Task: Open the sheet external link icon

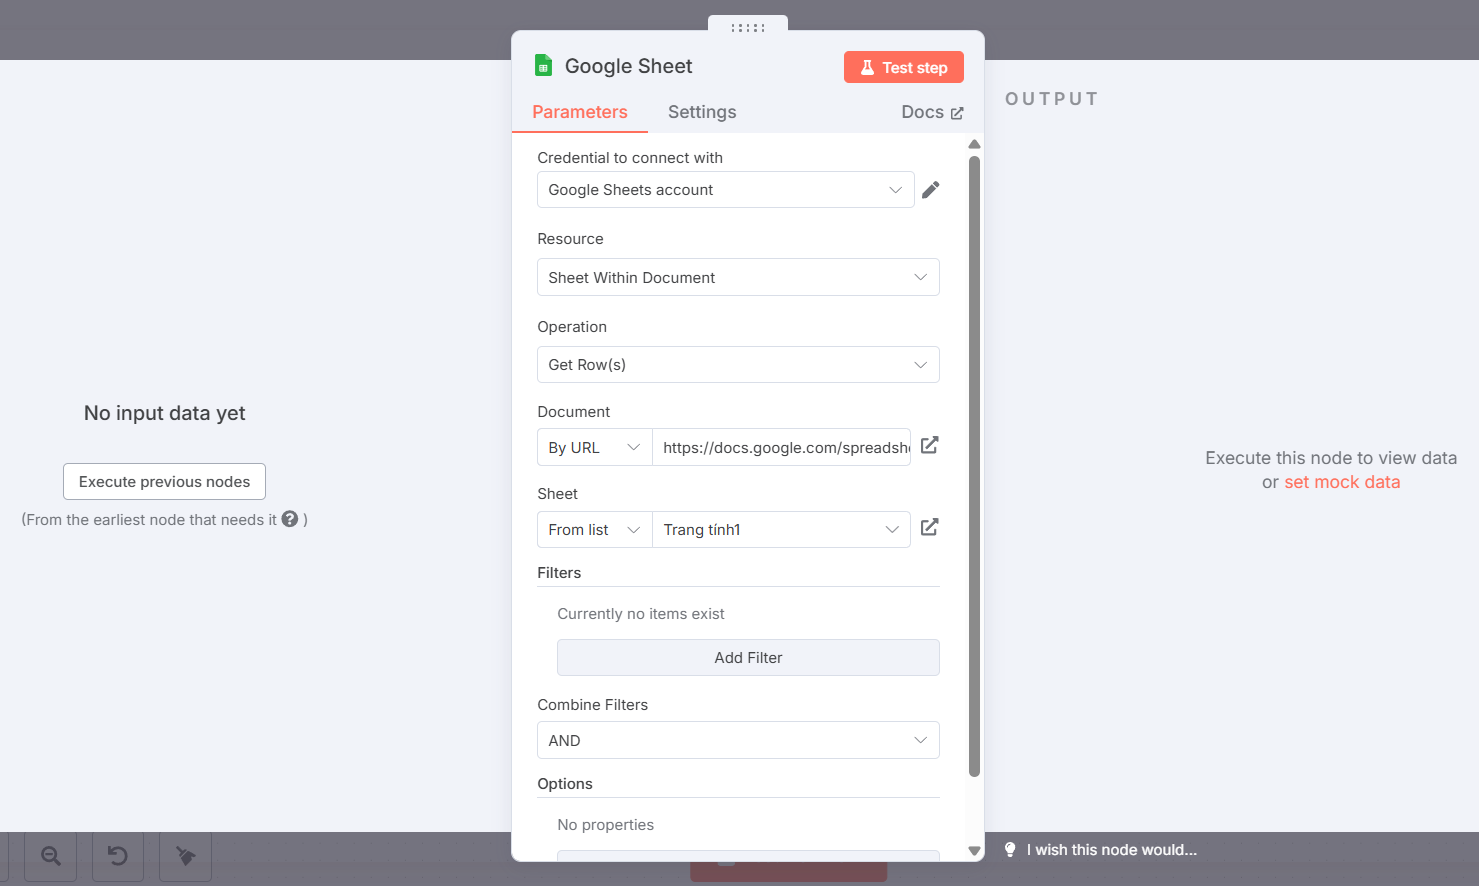Action: [x=929, y=527]
